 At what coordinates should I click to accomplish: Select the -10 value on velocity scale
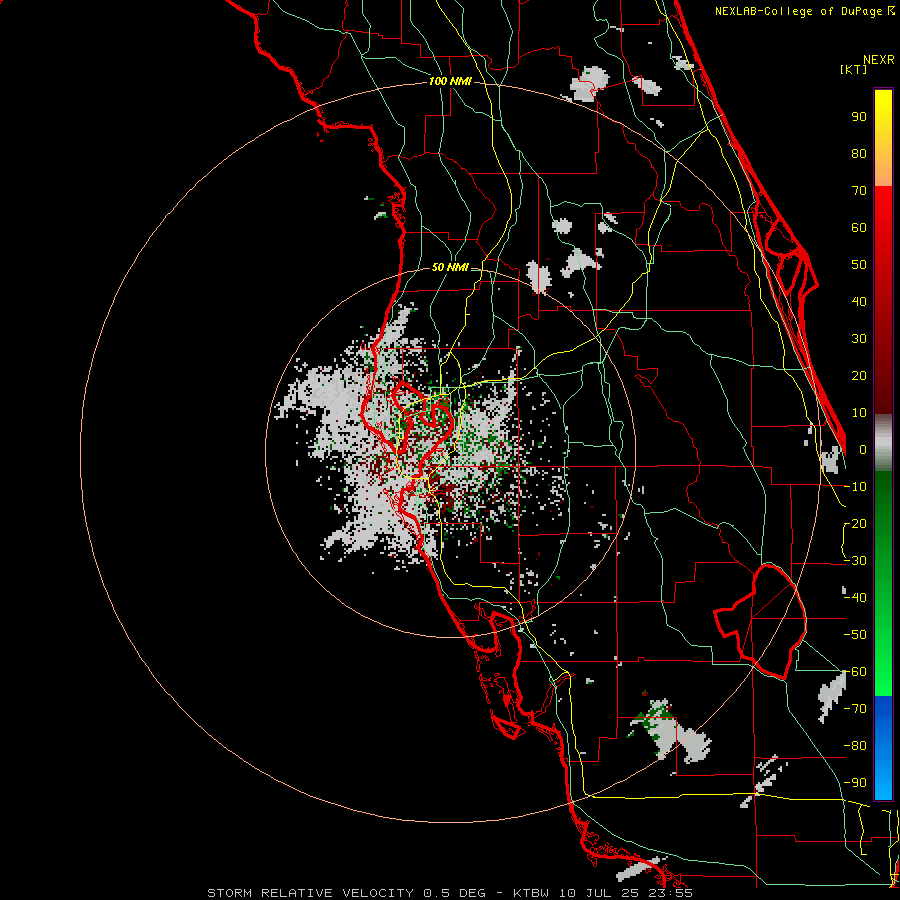855,487
